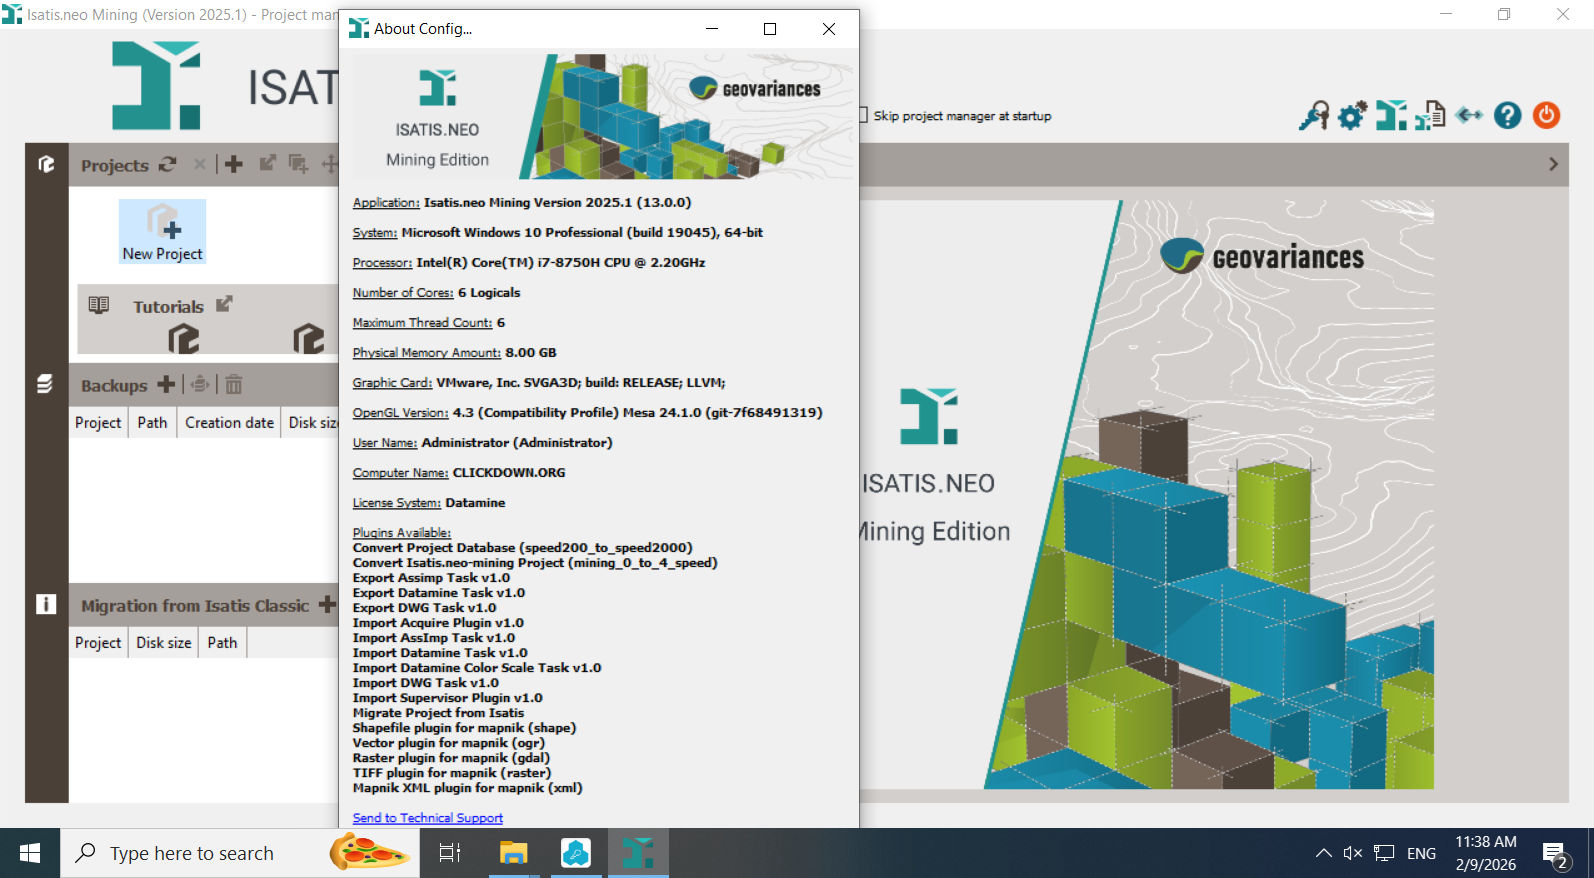Sort Migration table by Disk size column

(x=164, y=643)
